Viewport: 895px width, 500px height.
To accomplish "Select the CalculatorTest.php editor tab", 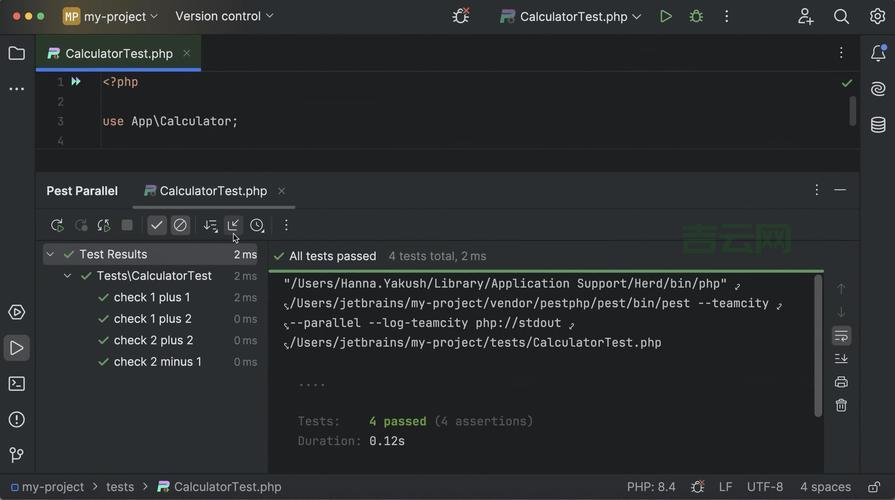I will click(118, 54).
